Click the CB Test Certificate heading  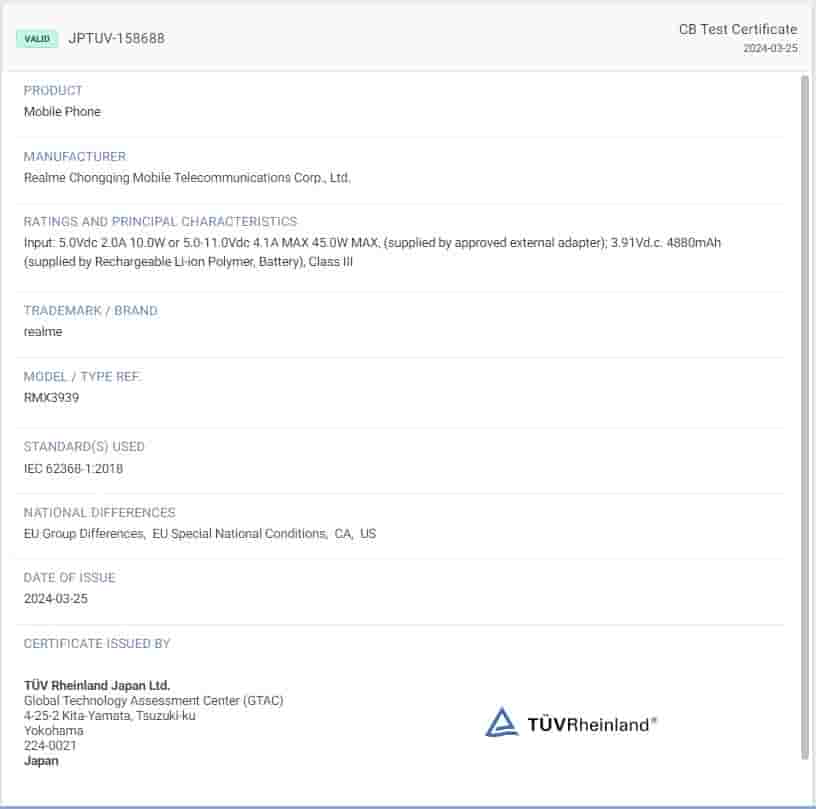pyautogui.click(x=737, y=29)
